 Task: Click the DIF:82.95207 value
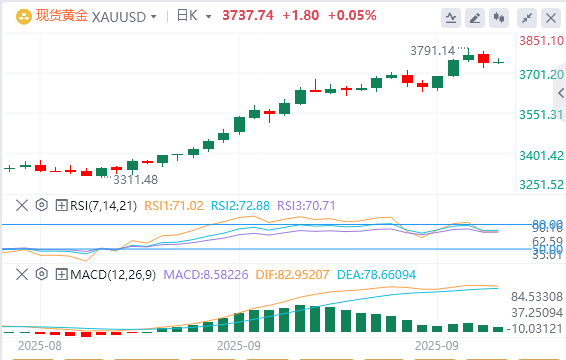pos(292,275)
